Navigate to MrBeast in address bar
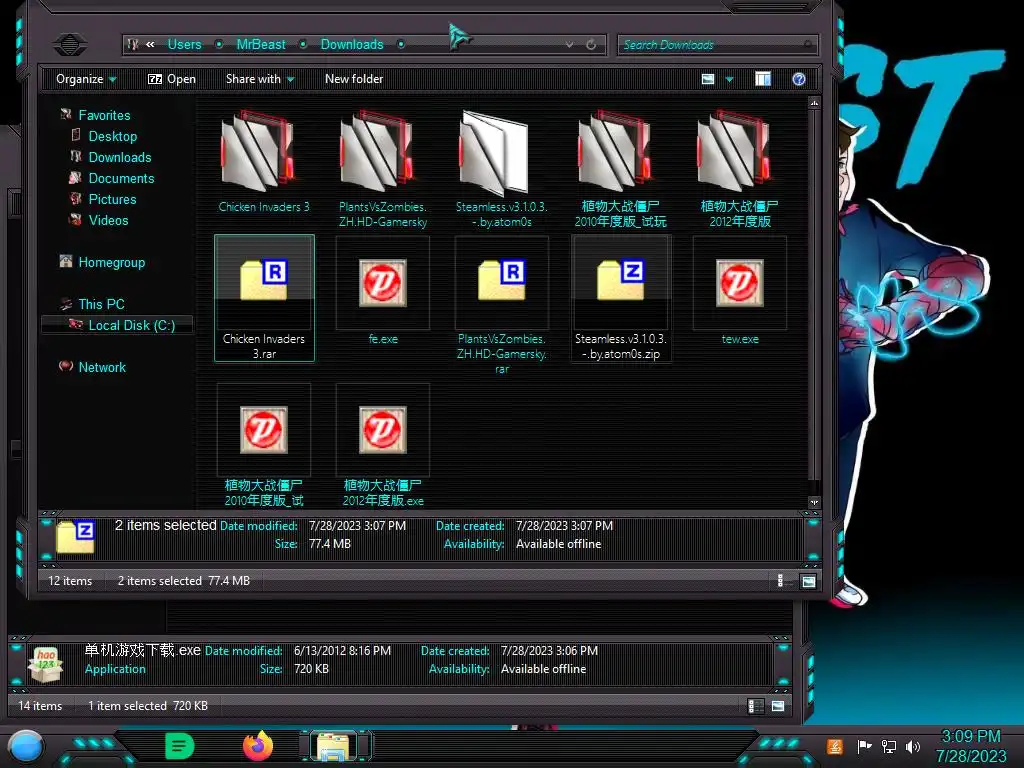This screenshot has width=1024, height=768. pyautogui.click(x=261, y=44)
